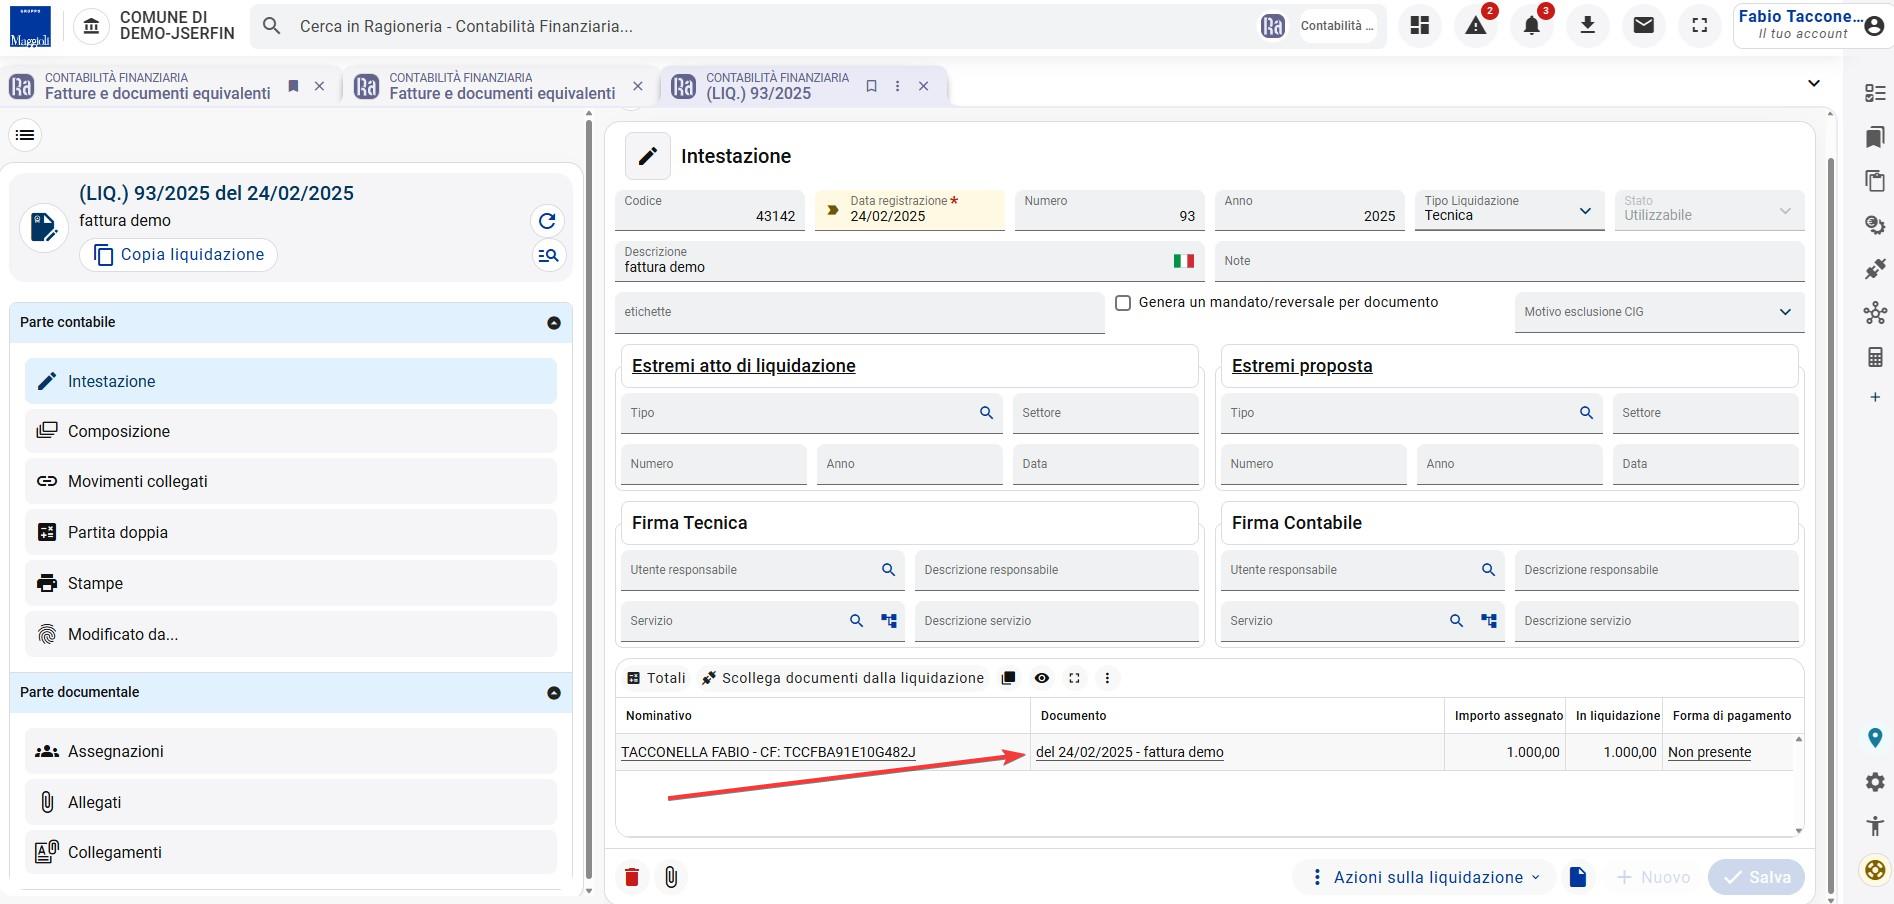
Task: Search Tipo in Estremi proposta
Action: [1586, 413]
